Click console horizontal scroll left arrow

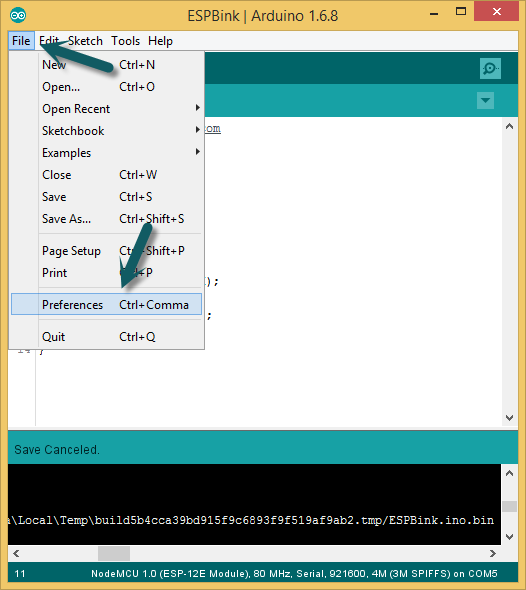[16, 554]
